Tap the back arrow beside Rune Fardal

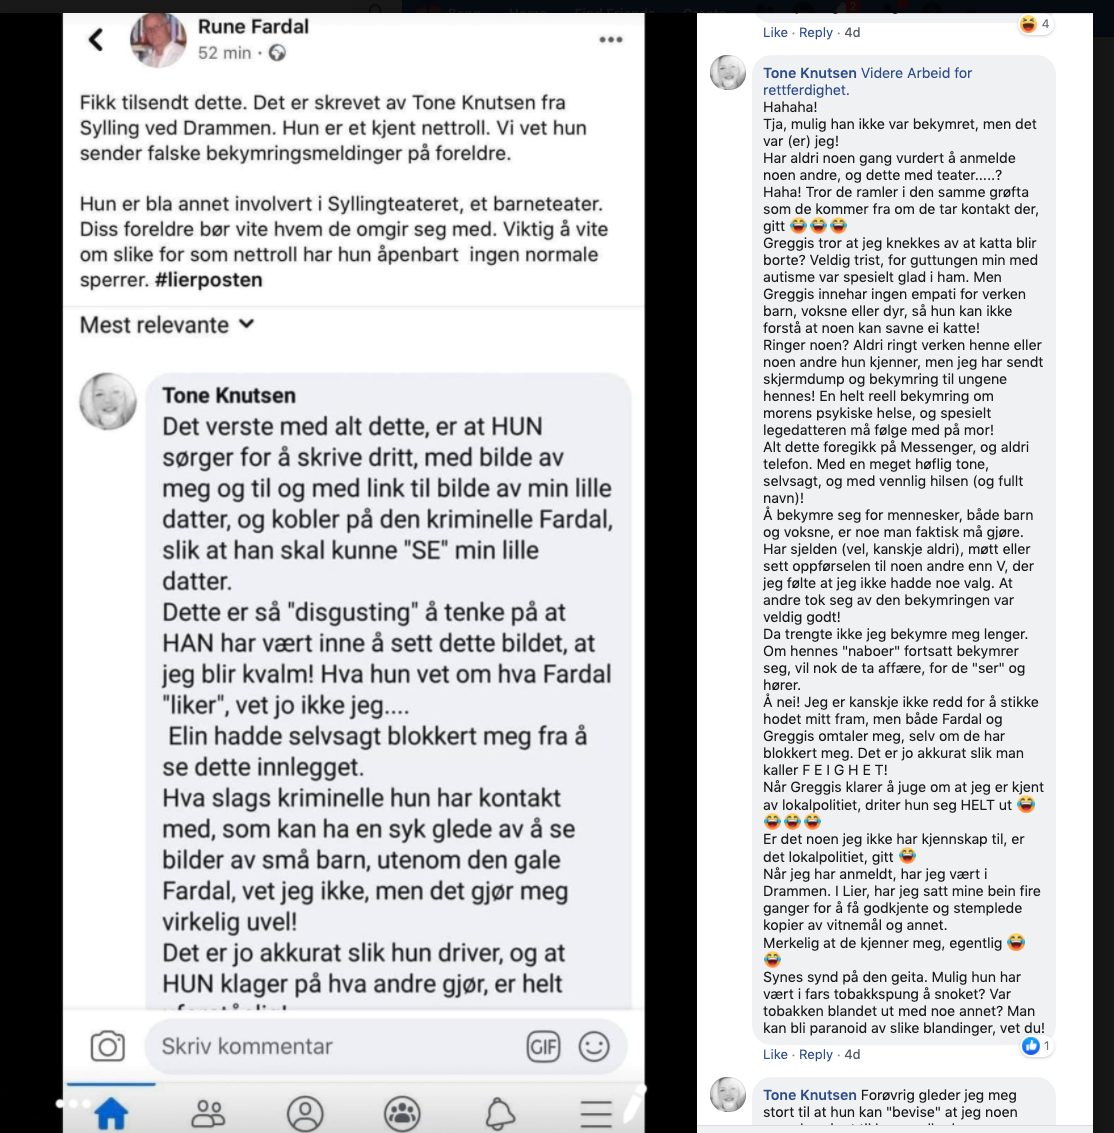pyautogui.click(x=96, y=39)
